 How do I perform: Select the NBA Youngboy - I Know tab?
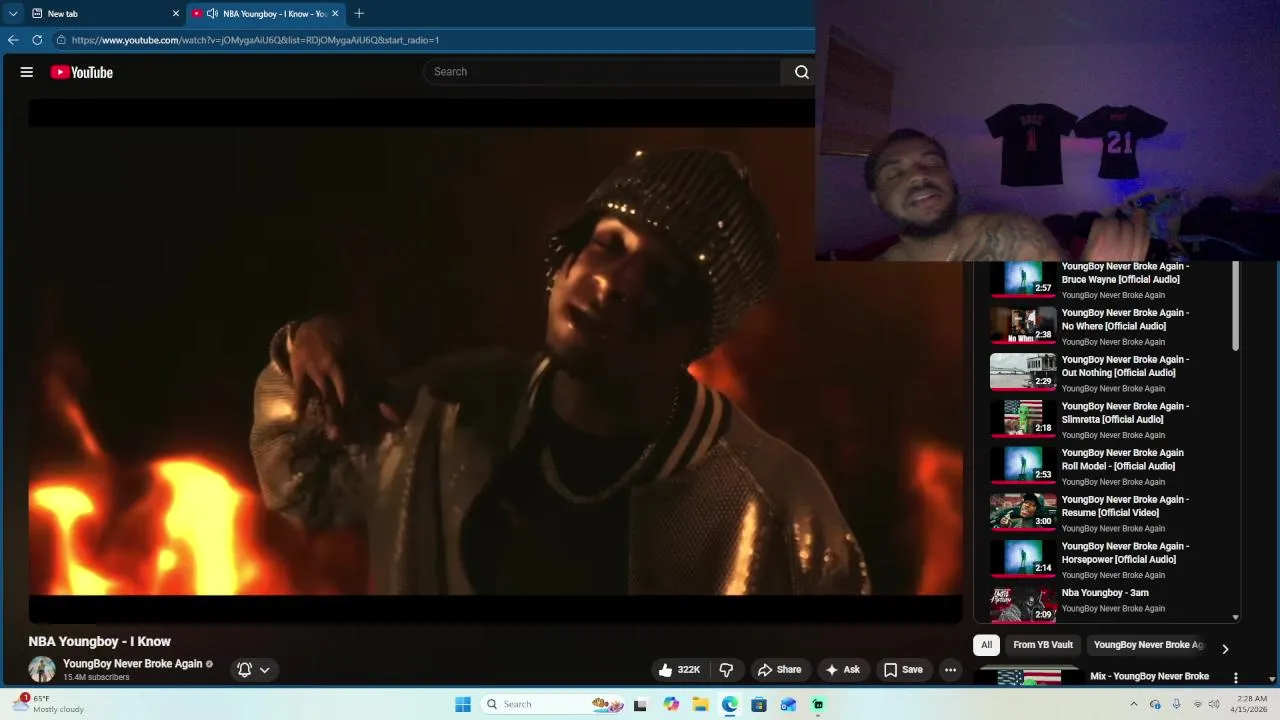click(265, 14)
